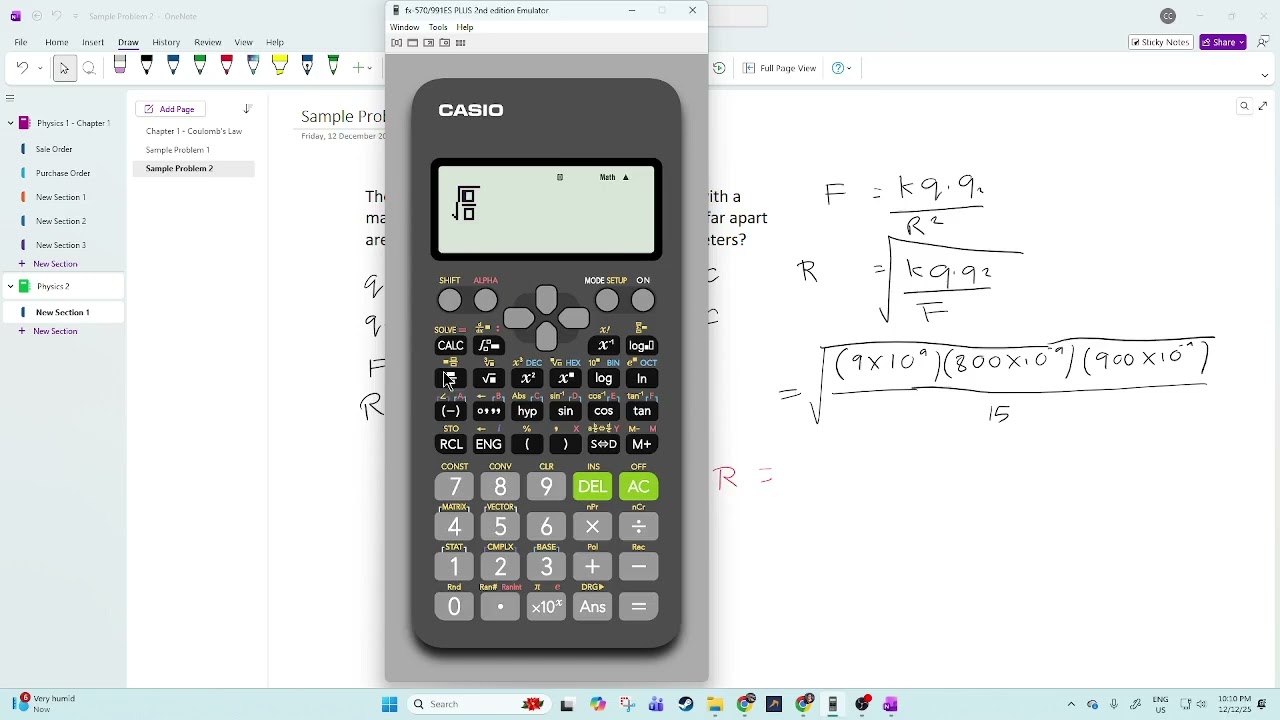
Task: Tap the calculator x-squared key
Action: click(x=527, y=379)
